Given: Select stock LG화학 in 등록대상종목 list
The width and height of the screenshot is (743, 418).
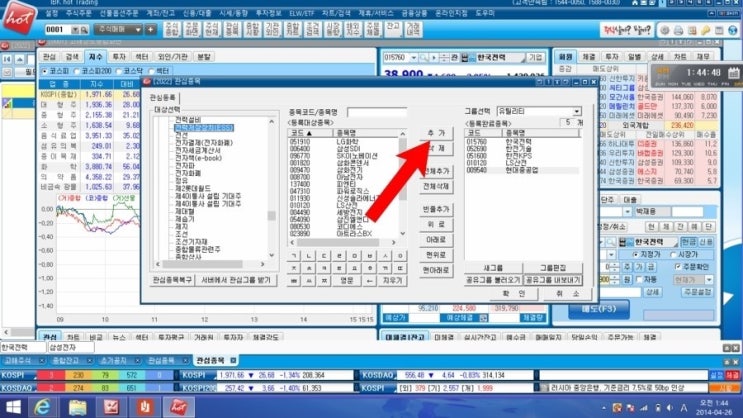Looking at the screenshot, I should click(x=347, y=142).
